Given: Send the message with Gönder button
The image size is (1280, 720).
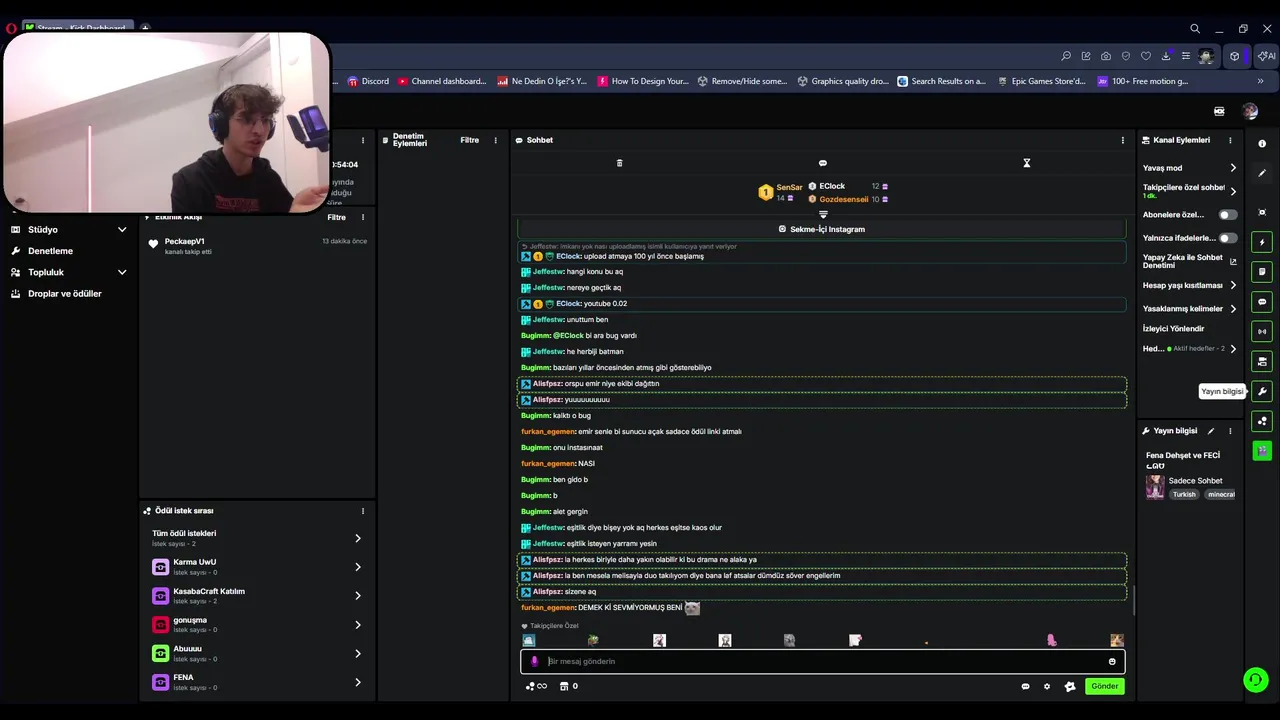Looking at the screenshot, I should pyautogui.click(x=1104, y=686).
